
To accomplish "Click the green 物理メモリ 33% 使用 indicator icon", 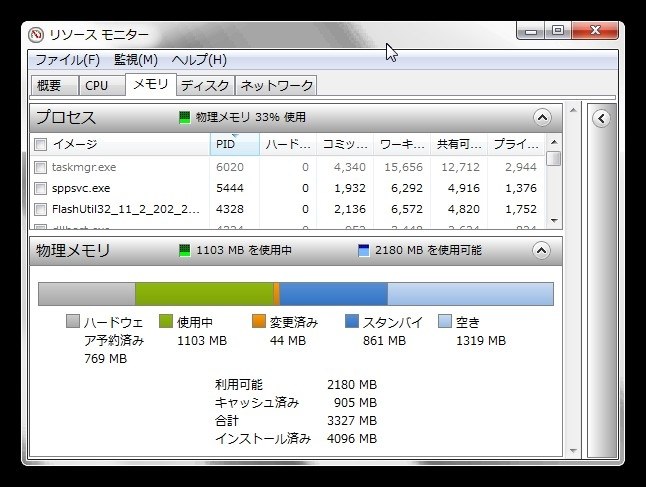I will click(x=185, y=117).
